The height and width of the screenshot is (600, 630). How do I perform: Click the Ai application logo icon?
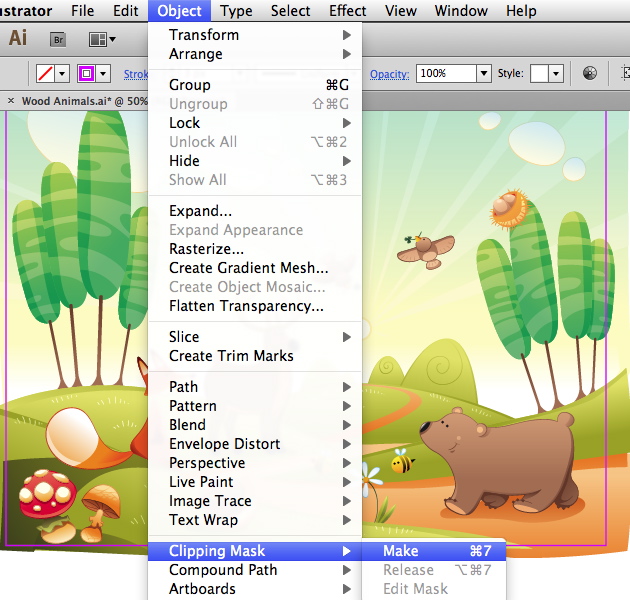tap(18, 39)
